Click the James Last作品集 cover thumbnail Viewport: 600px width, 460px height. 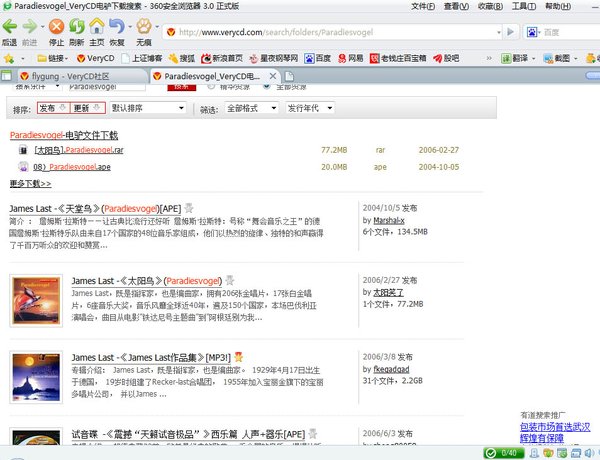[36, 377]
